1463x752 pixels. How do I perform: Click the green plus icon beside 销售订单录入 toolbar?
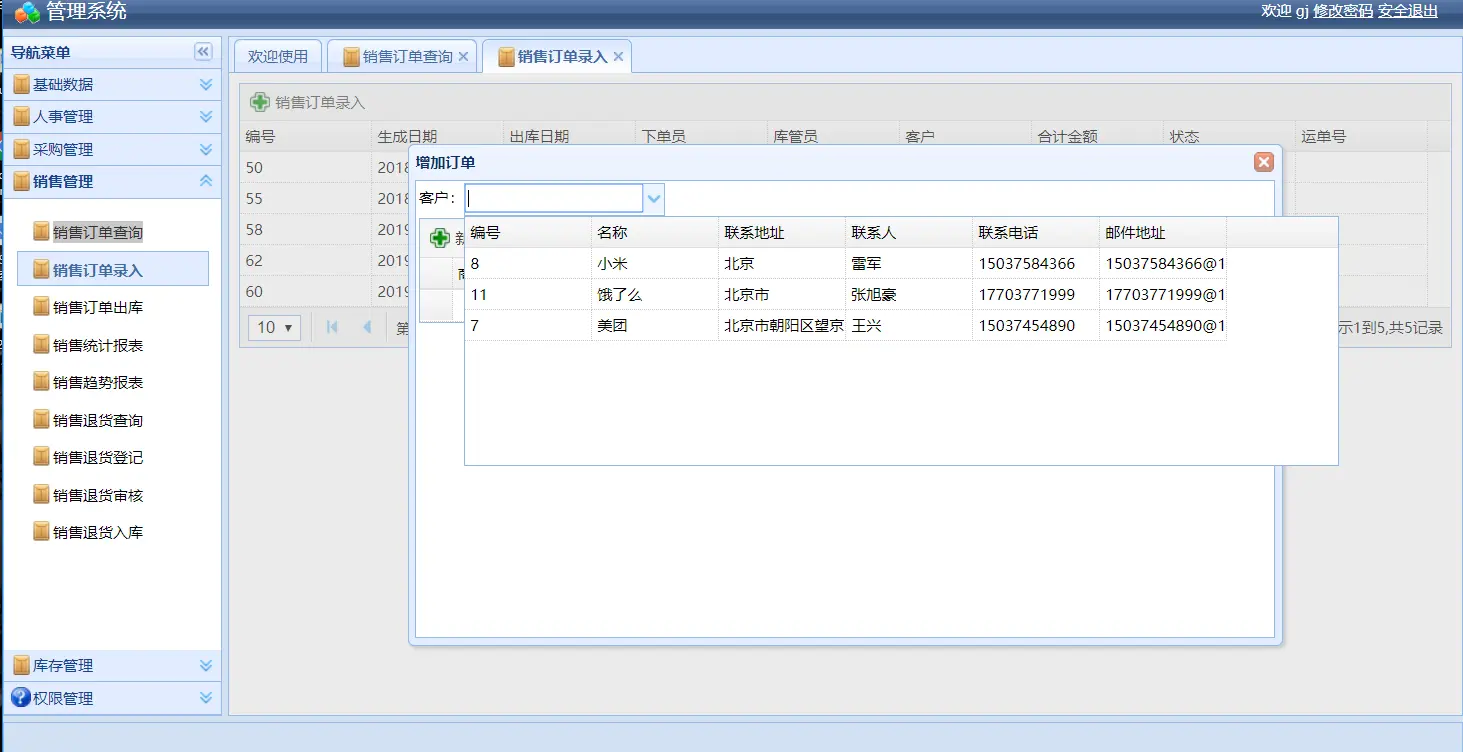point(260,102)
